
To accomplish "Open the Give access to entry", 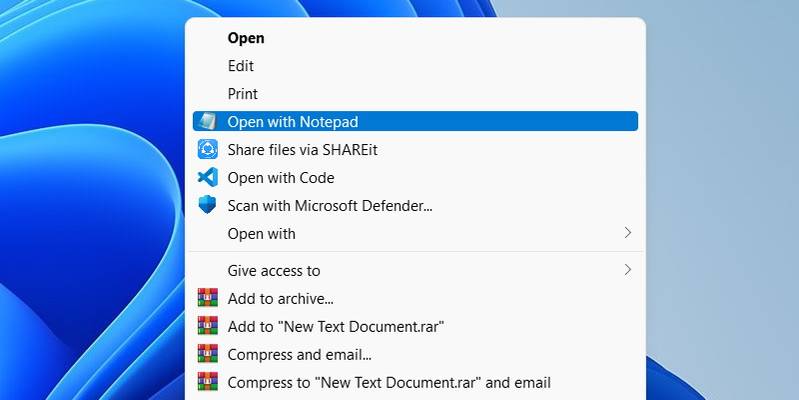I will 415,270.
